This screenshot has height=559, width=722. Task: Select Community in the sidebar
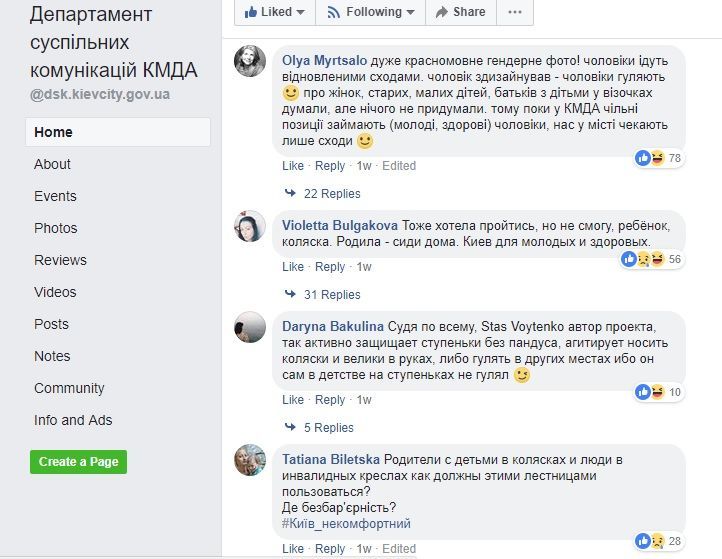click(69, 388)
